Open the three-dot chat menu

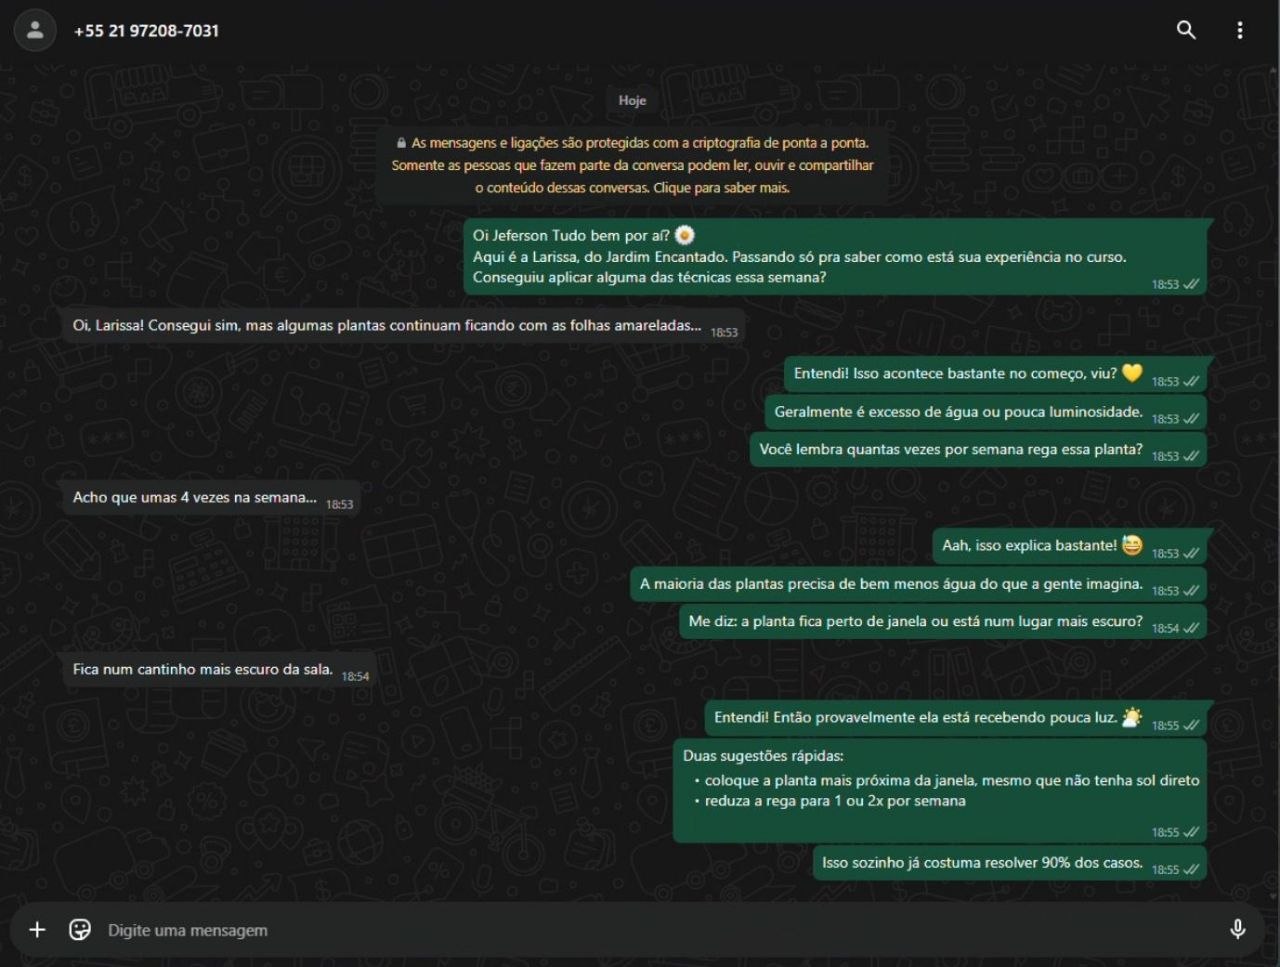1240,30
